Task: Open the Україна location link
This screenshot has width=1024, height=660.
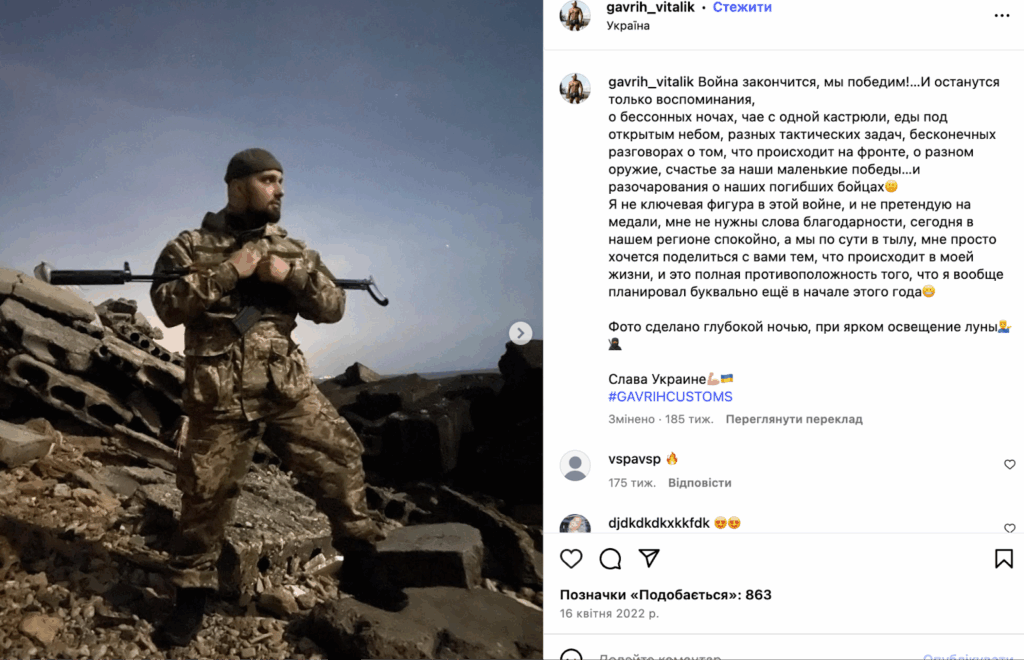Action: tap(628, 26)
